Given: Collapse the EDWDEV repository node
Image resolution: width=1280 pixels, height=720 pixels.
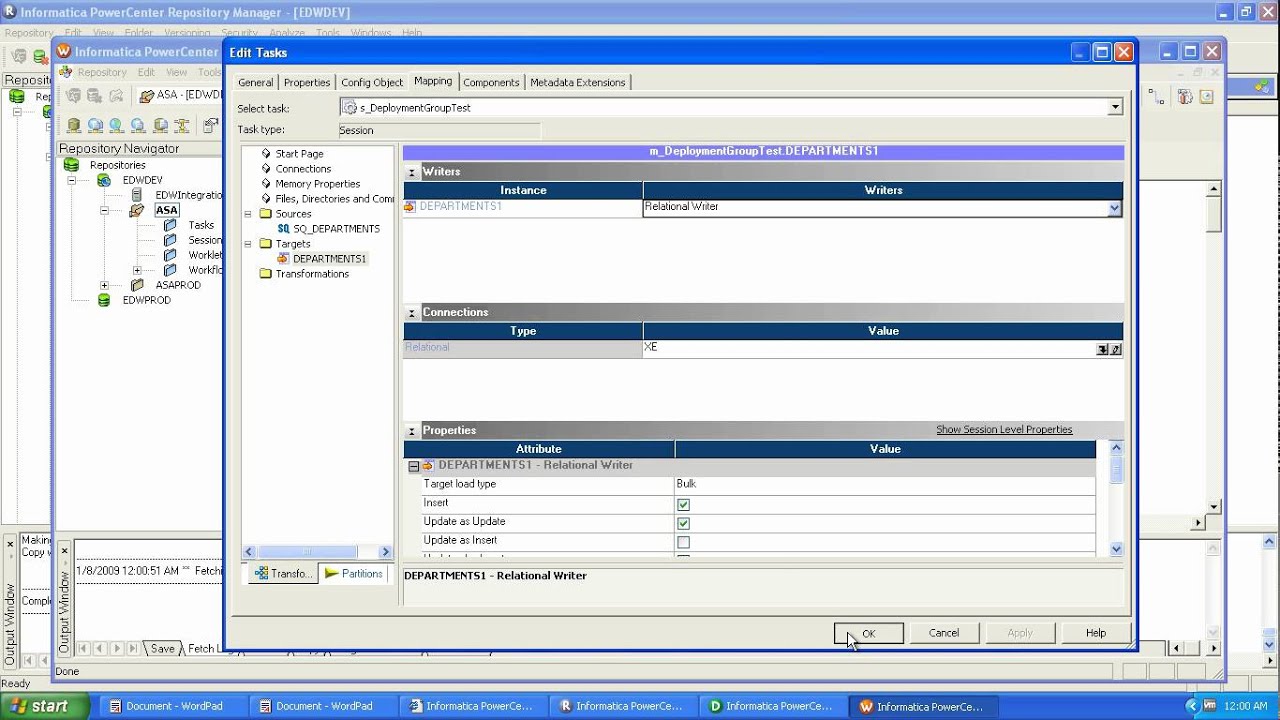Looking at the screenshot, I should [72, 180].
